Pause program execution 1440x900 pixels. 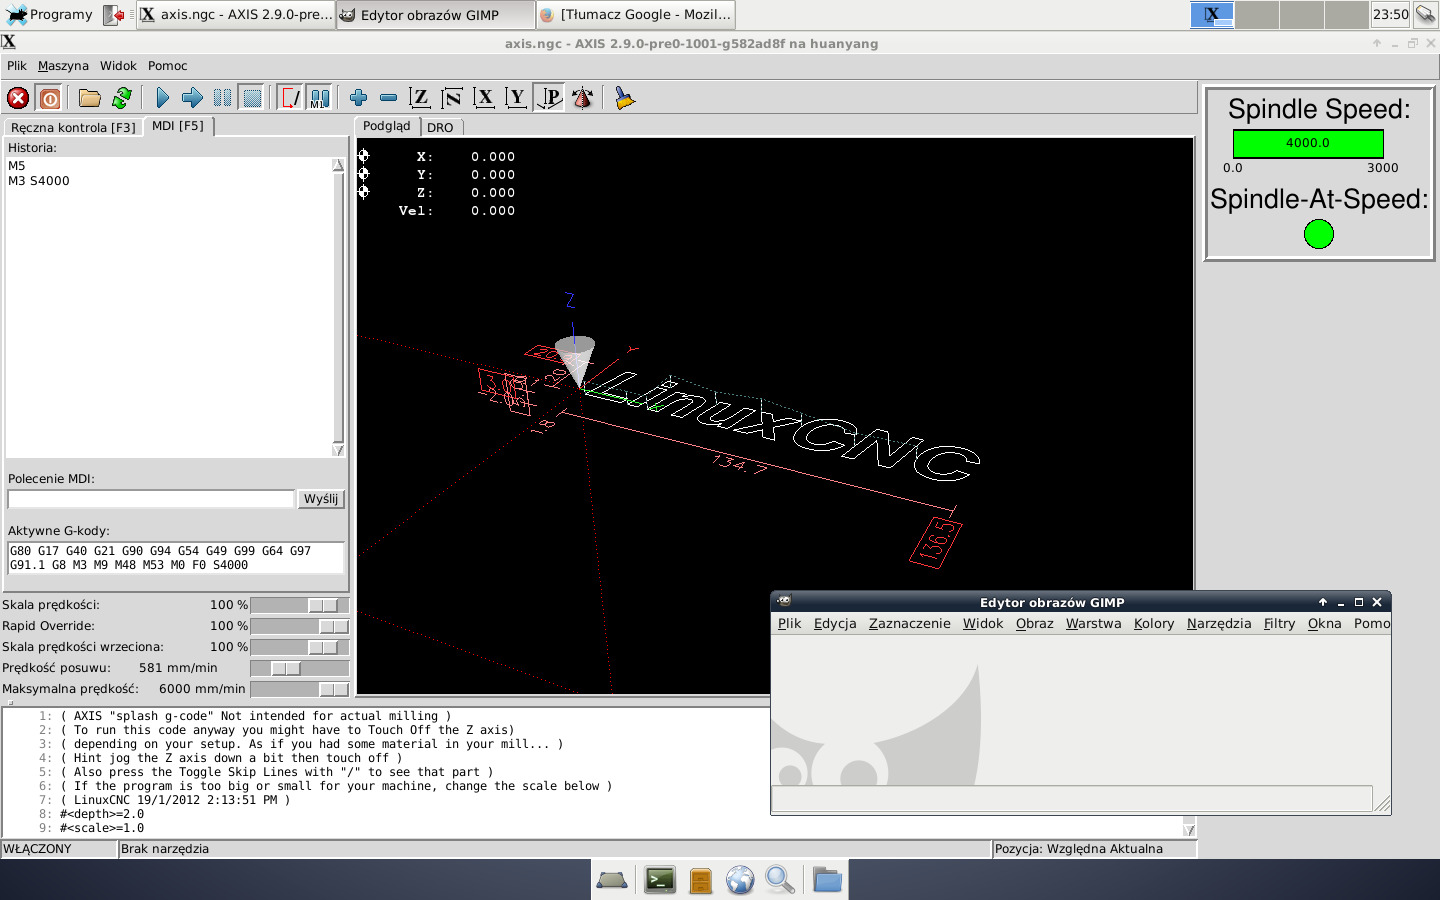click(222, 98)
